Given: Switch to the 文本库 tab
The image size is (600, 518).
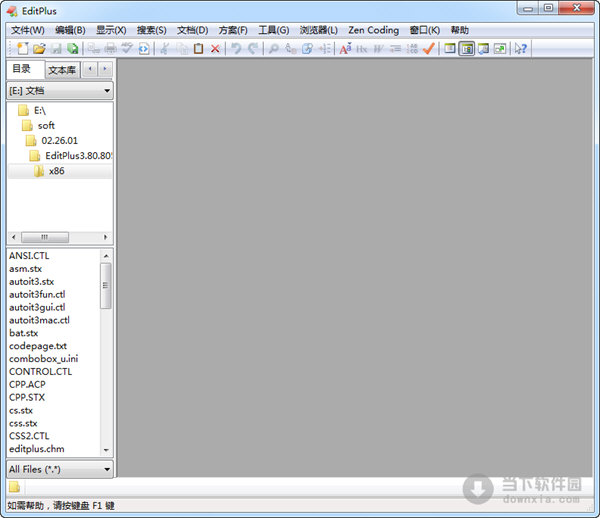Looking at the screenshot, I should click(x=62, y=70).
